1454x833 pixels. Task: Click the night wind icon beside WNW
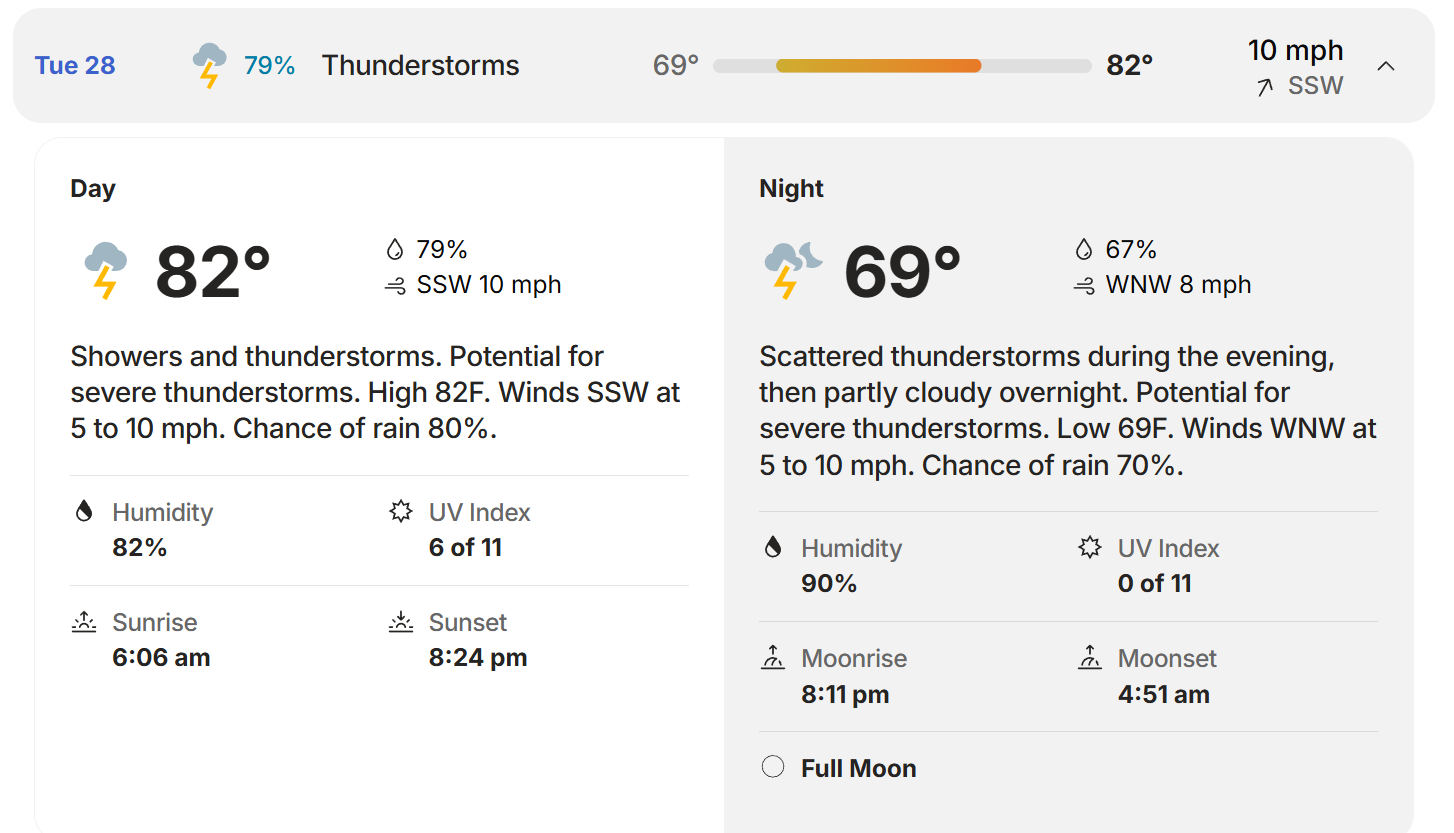click(x=1083, y=286)
